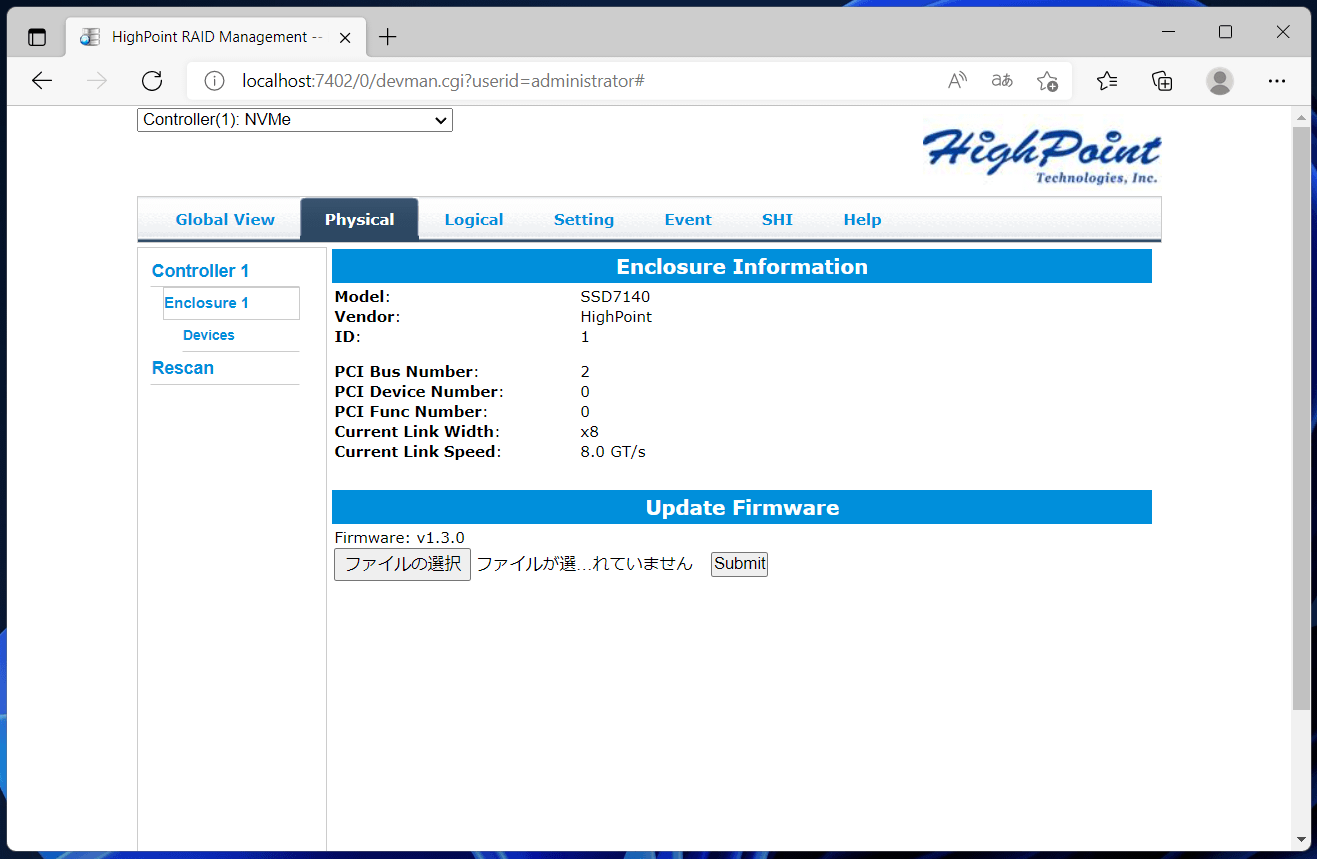The image size is (1317, 859).
Task: Open the Event tab
Action: tap(688, 220)
